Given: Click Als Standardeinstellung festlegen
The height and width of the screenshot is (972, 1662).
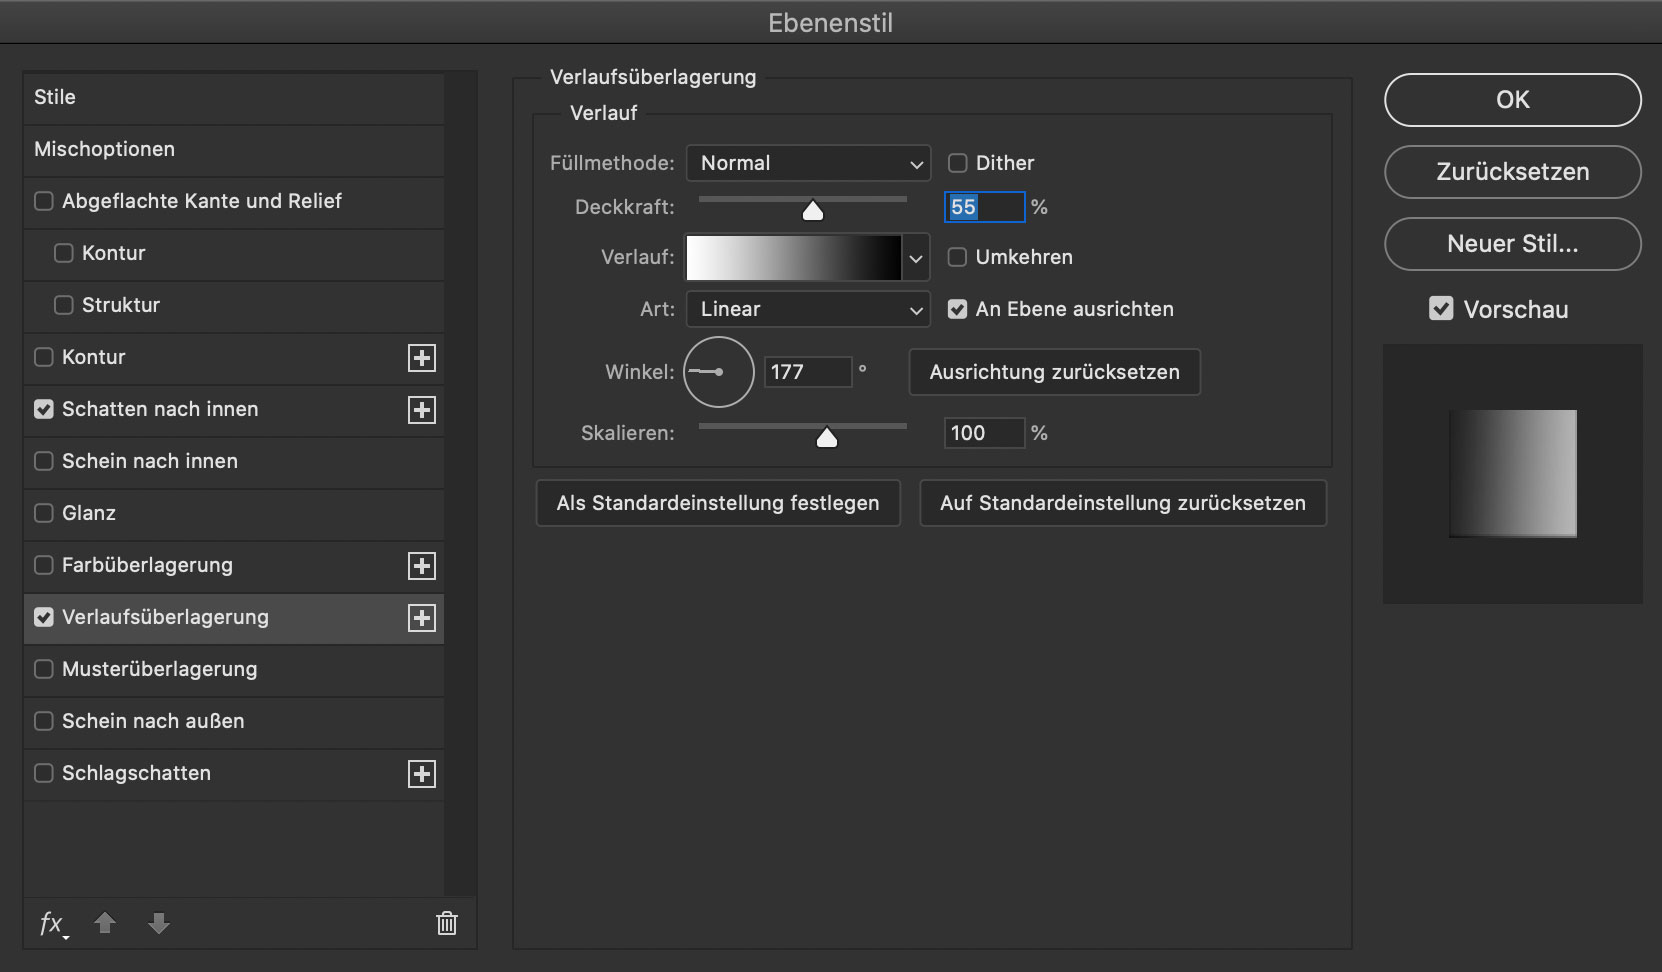Looking at the screenshot, I should pos(718,503).
